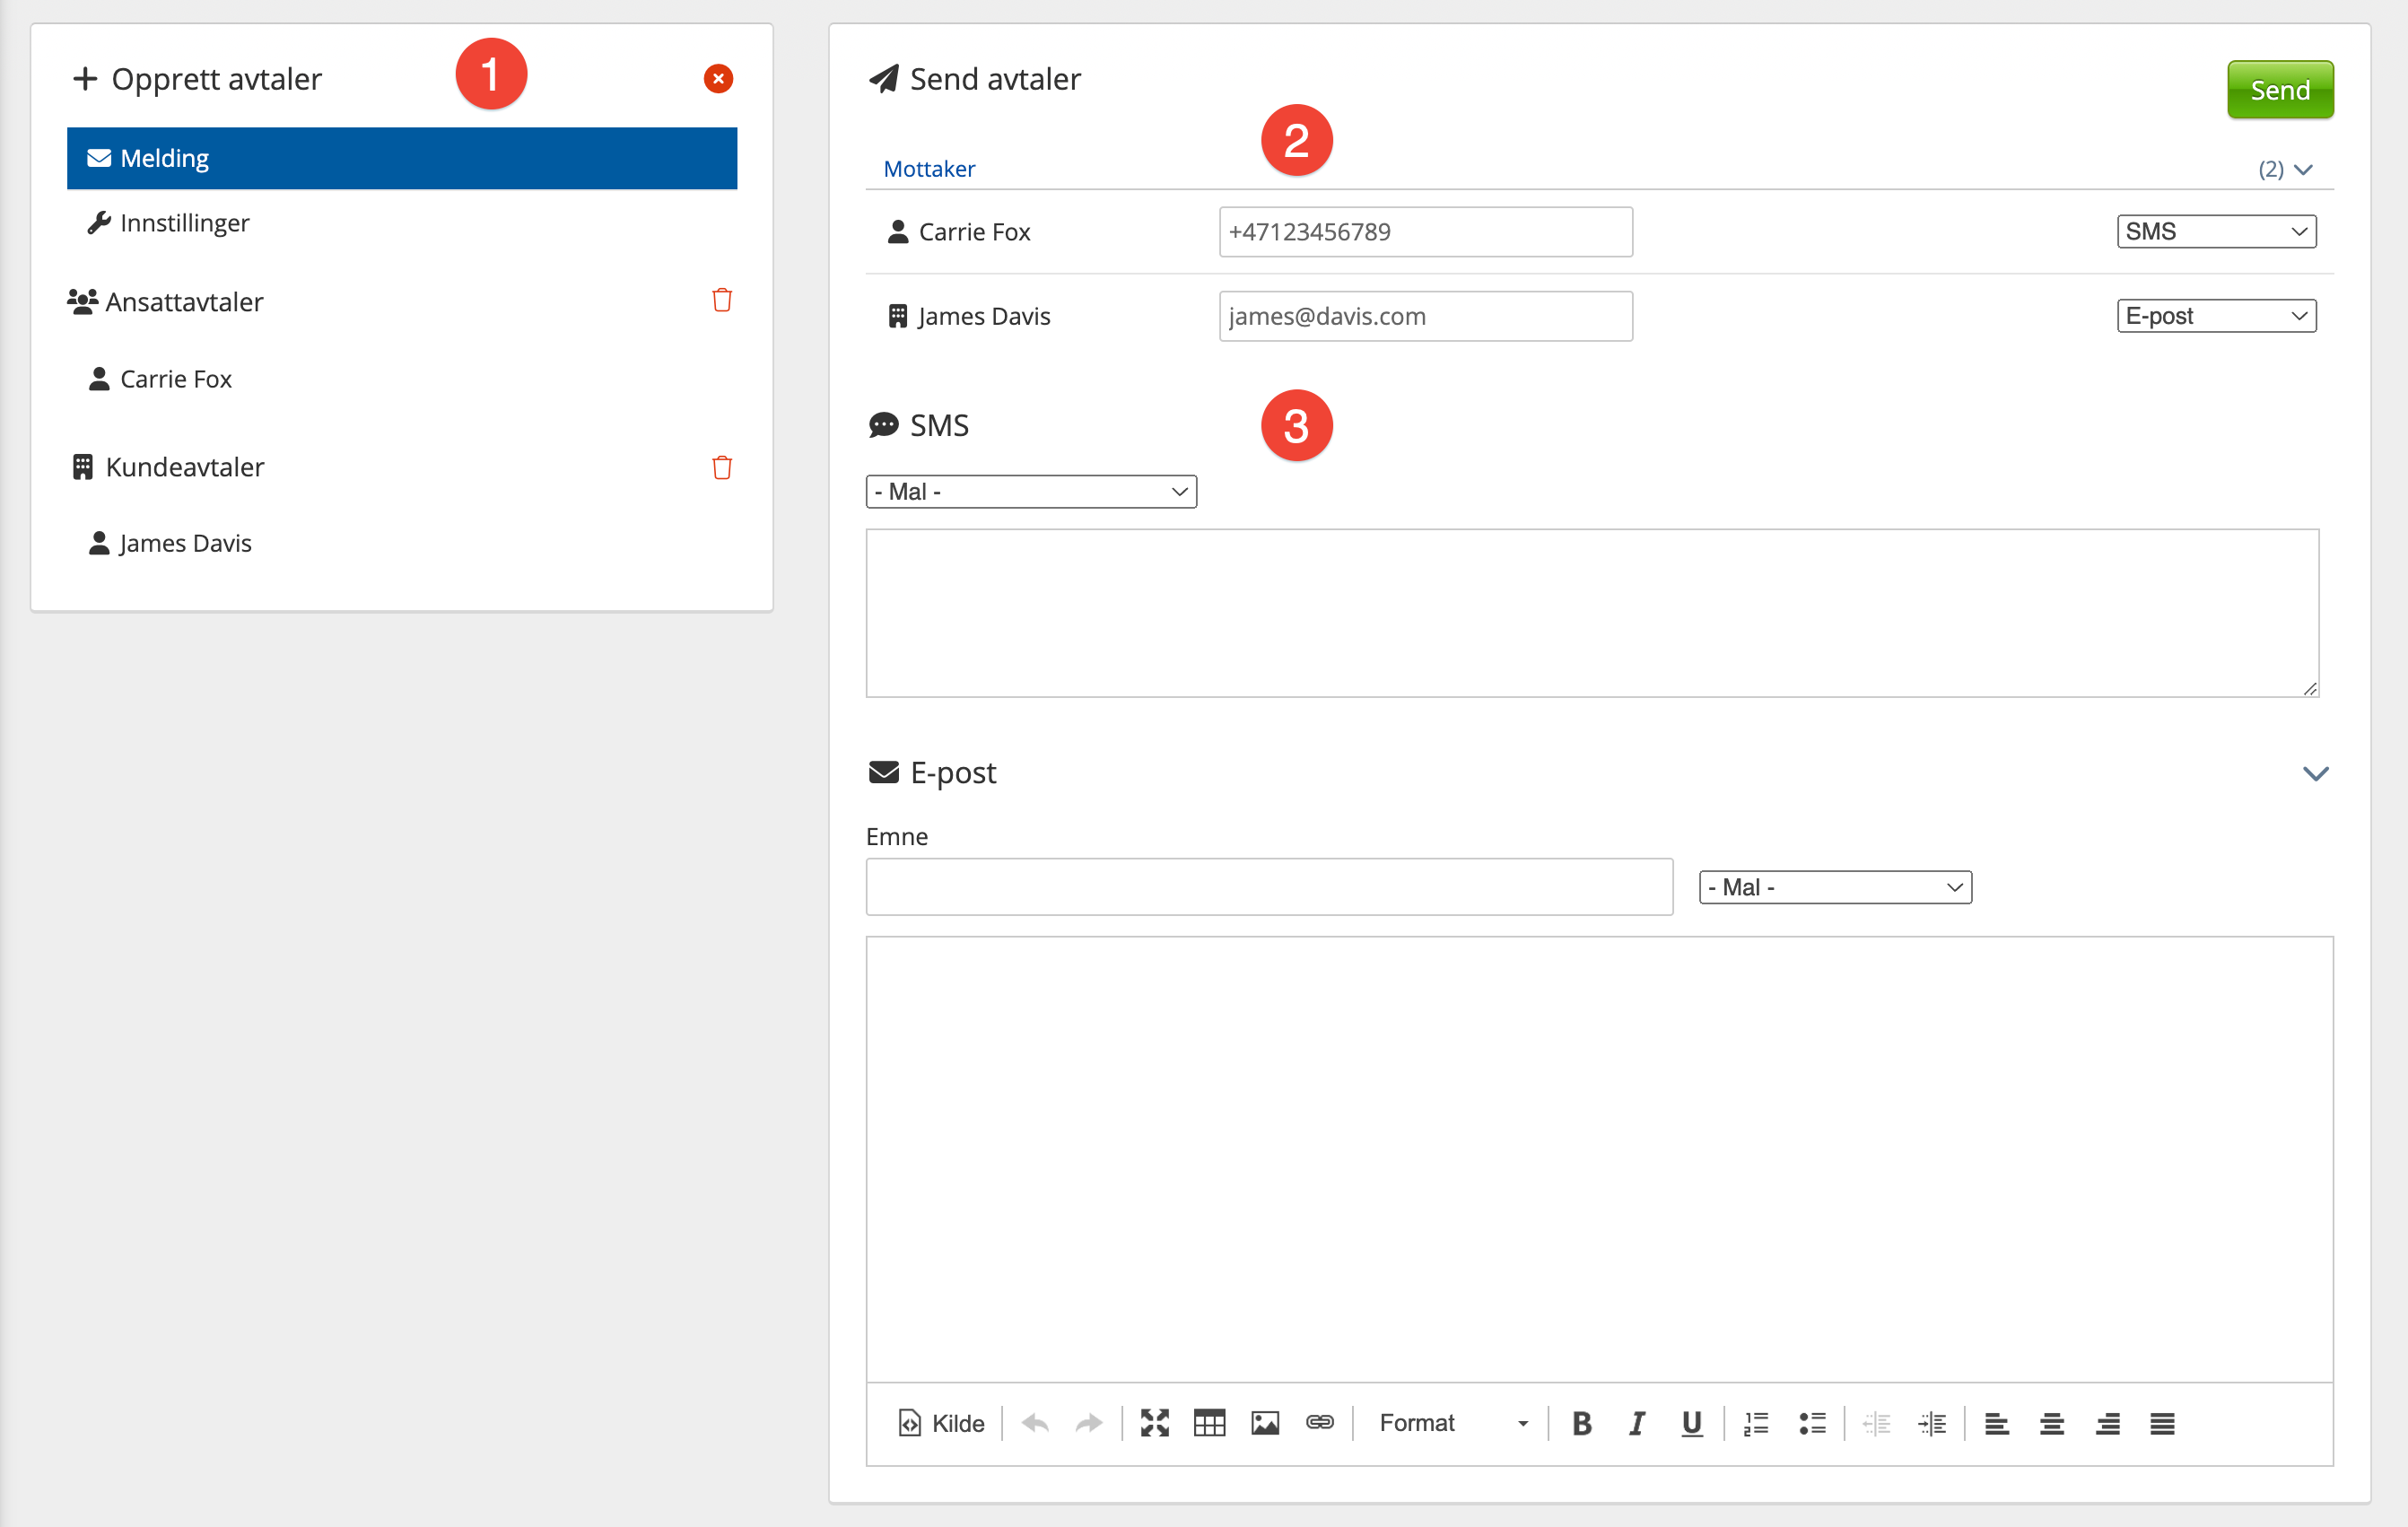Delete Ansattavtaler with the trash icon
Screen dimensions: 2408x1527
click(721, 300)
